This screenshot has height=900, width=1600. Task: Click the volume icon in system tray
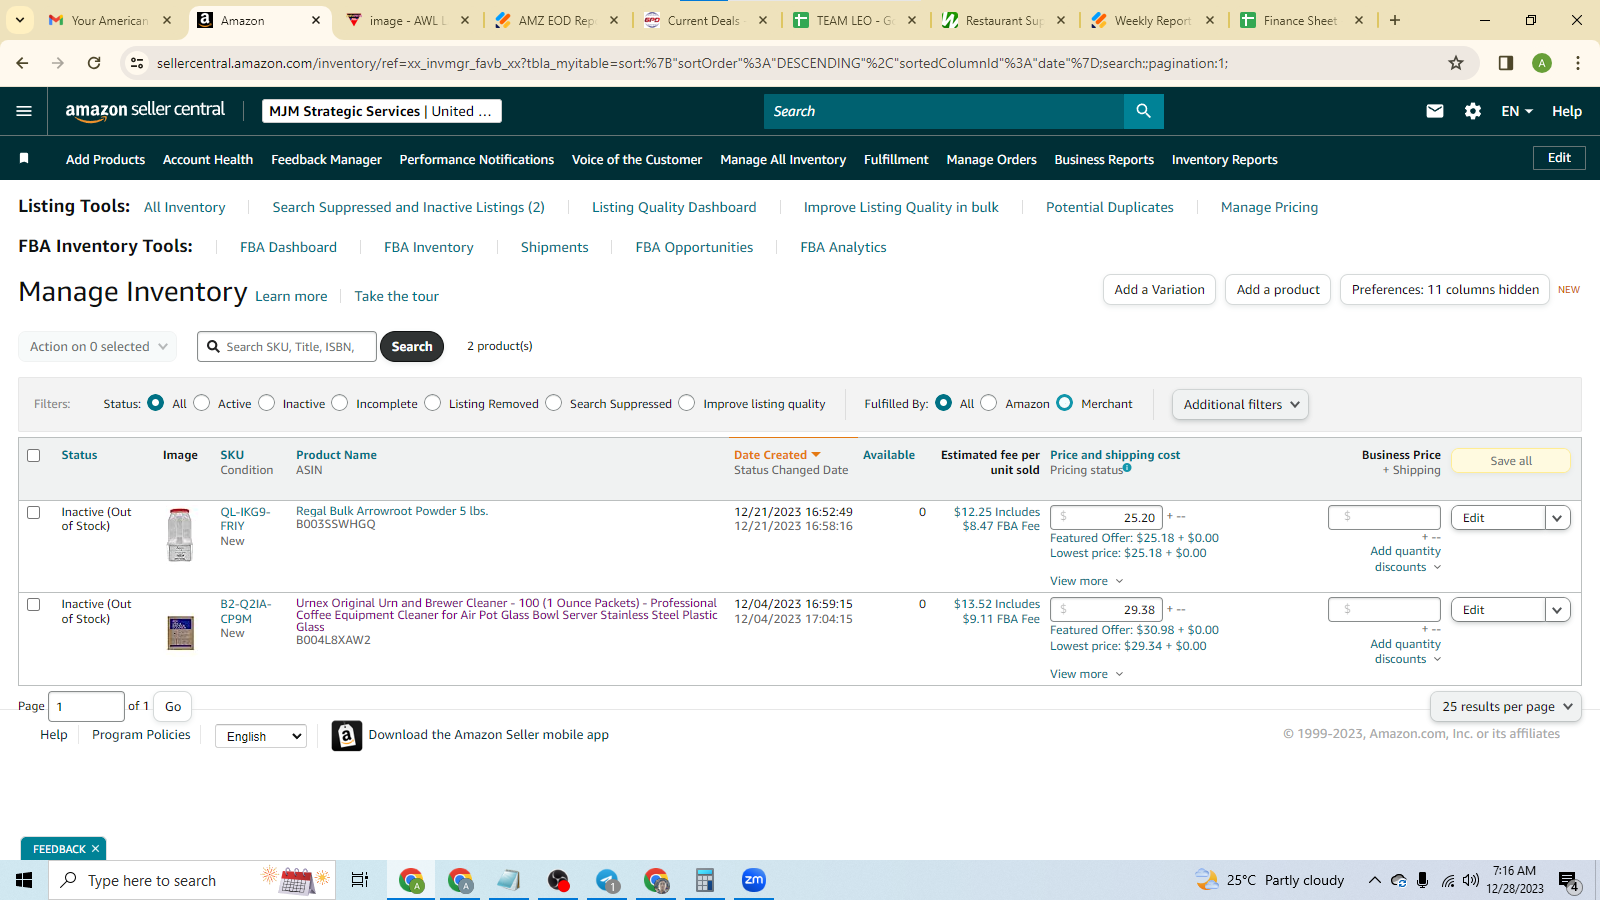pos(1470,880)
